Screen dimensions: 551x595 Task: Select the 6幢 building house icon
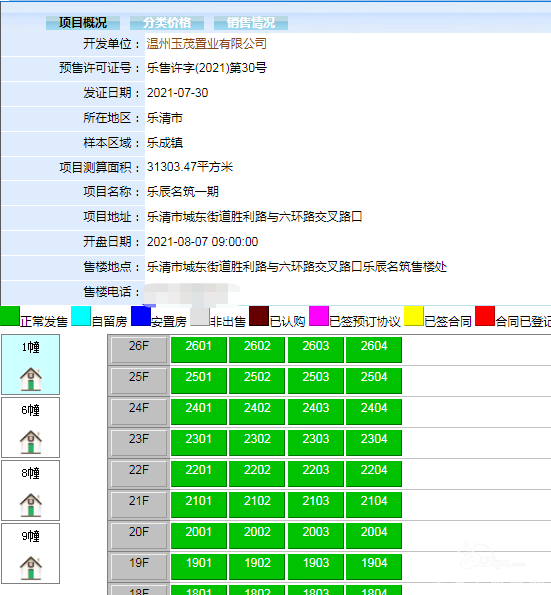pyautogui.click(x=31, y=442)
